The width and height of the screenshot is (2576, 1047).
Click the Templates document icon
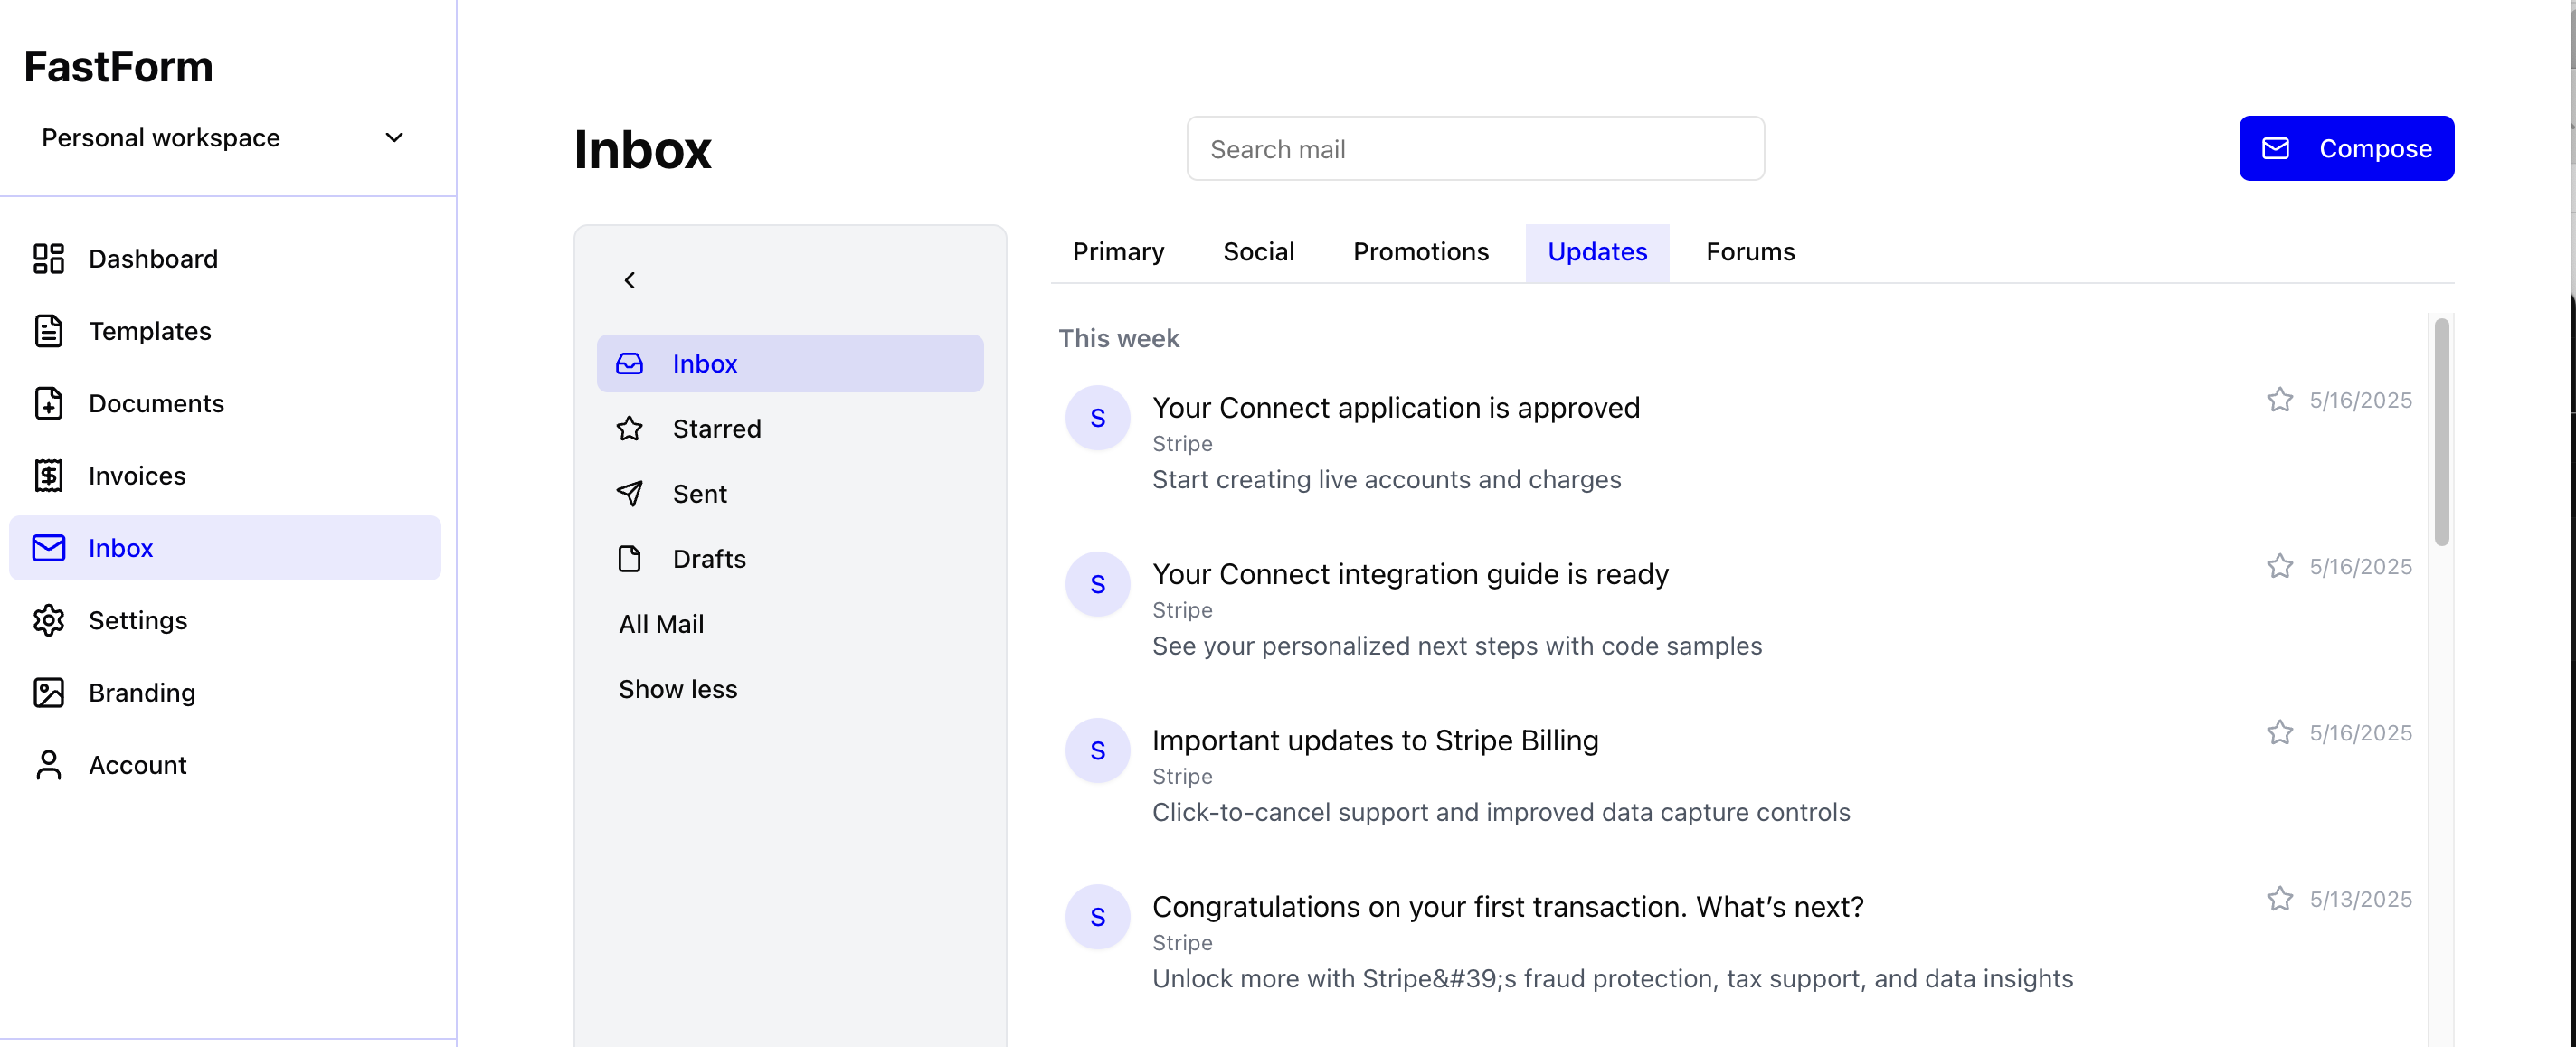pyautogui.click(x=48, y=331)
